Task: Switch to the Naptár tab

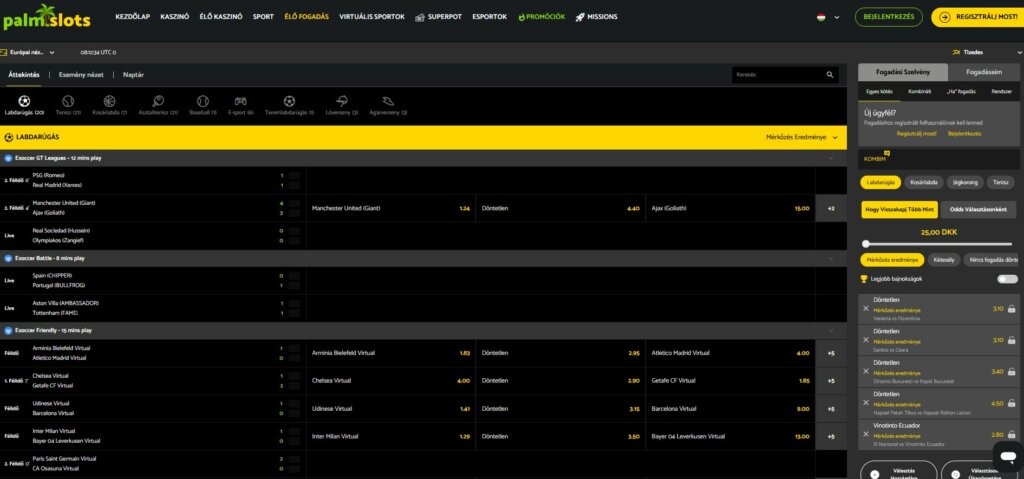Action: click(x=133, y=75)
